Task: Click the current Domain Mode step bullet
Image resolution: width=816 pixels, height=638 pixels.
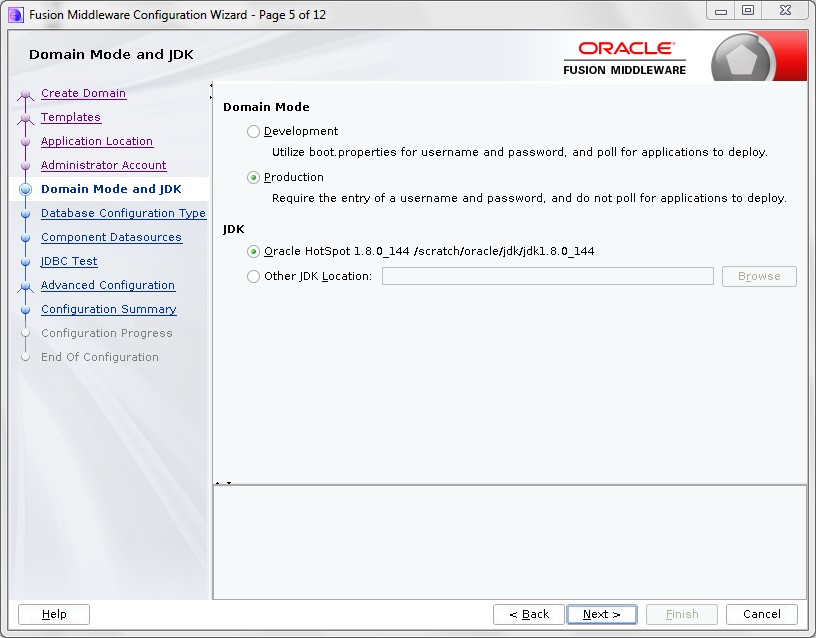Action: tap(26, 189)
